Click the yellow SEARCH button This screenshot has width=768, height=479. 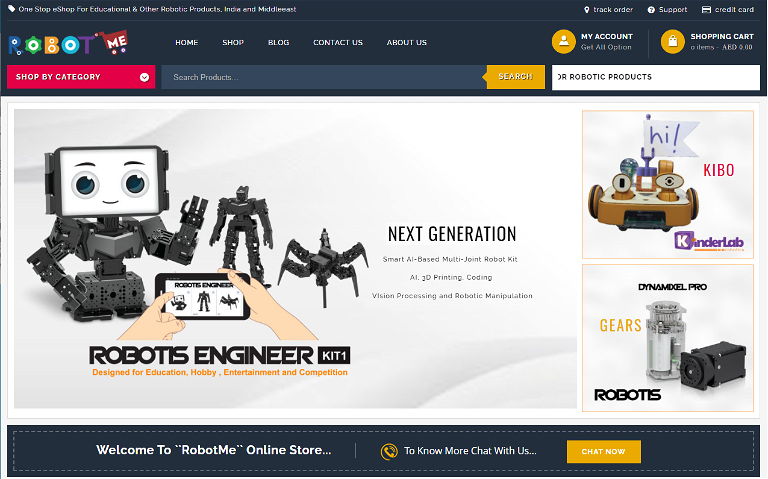(515, 77)
